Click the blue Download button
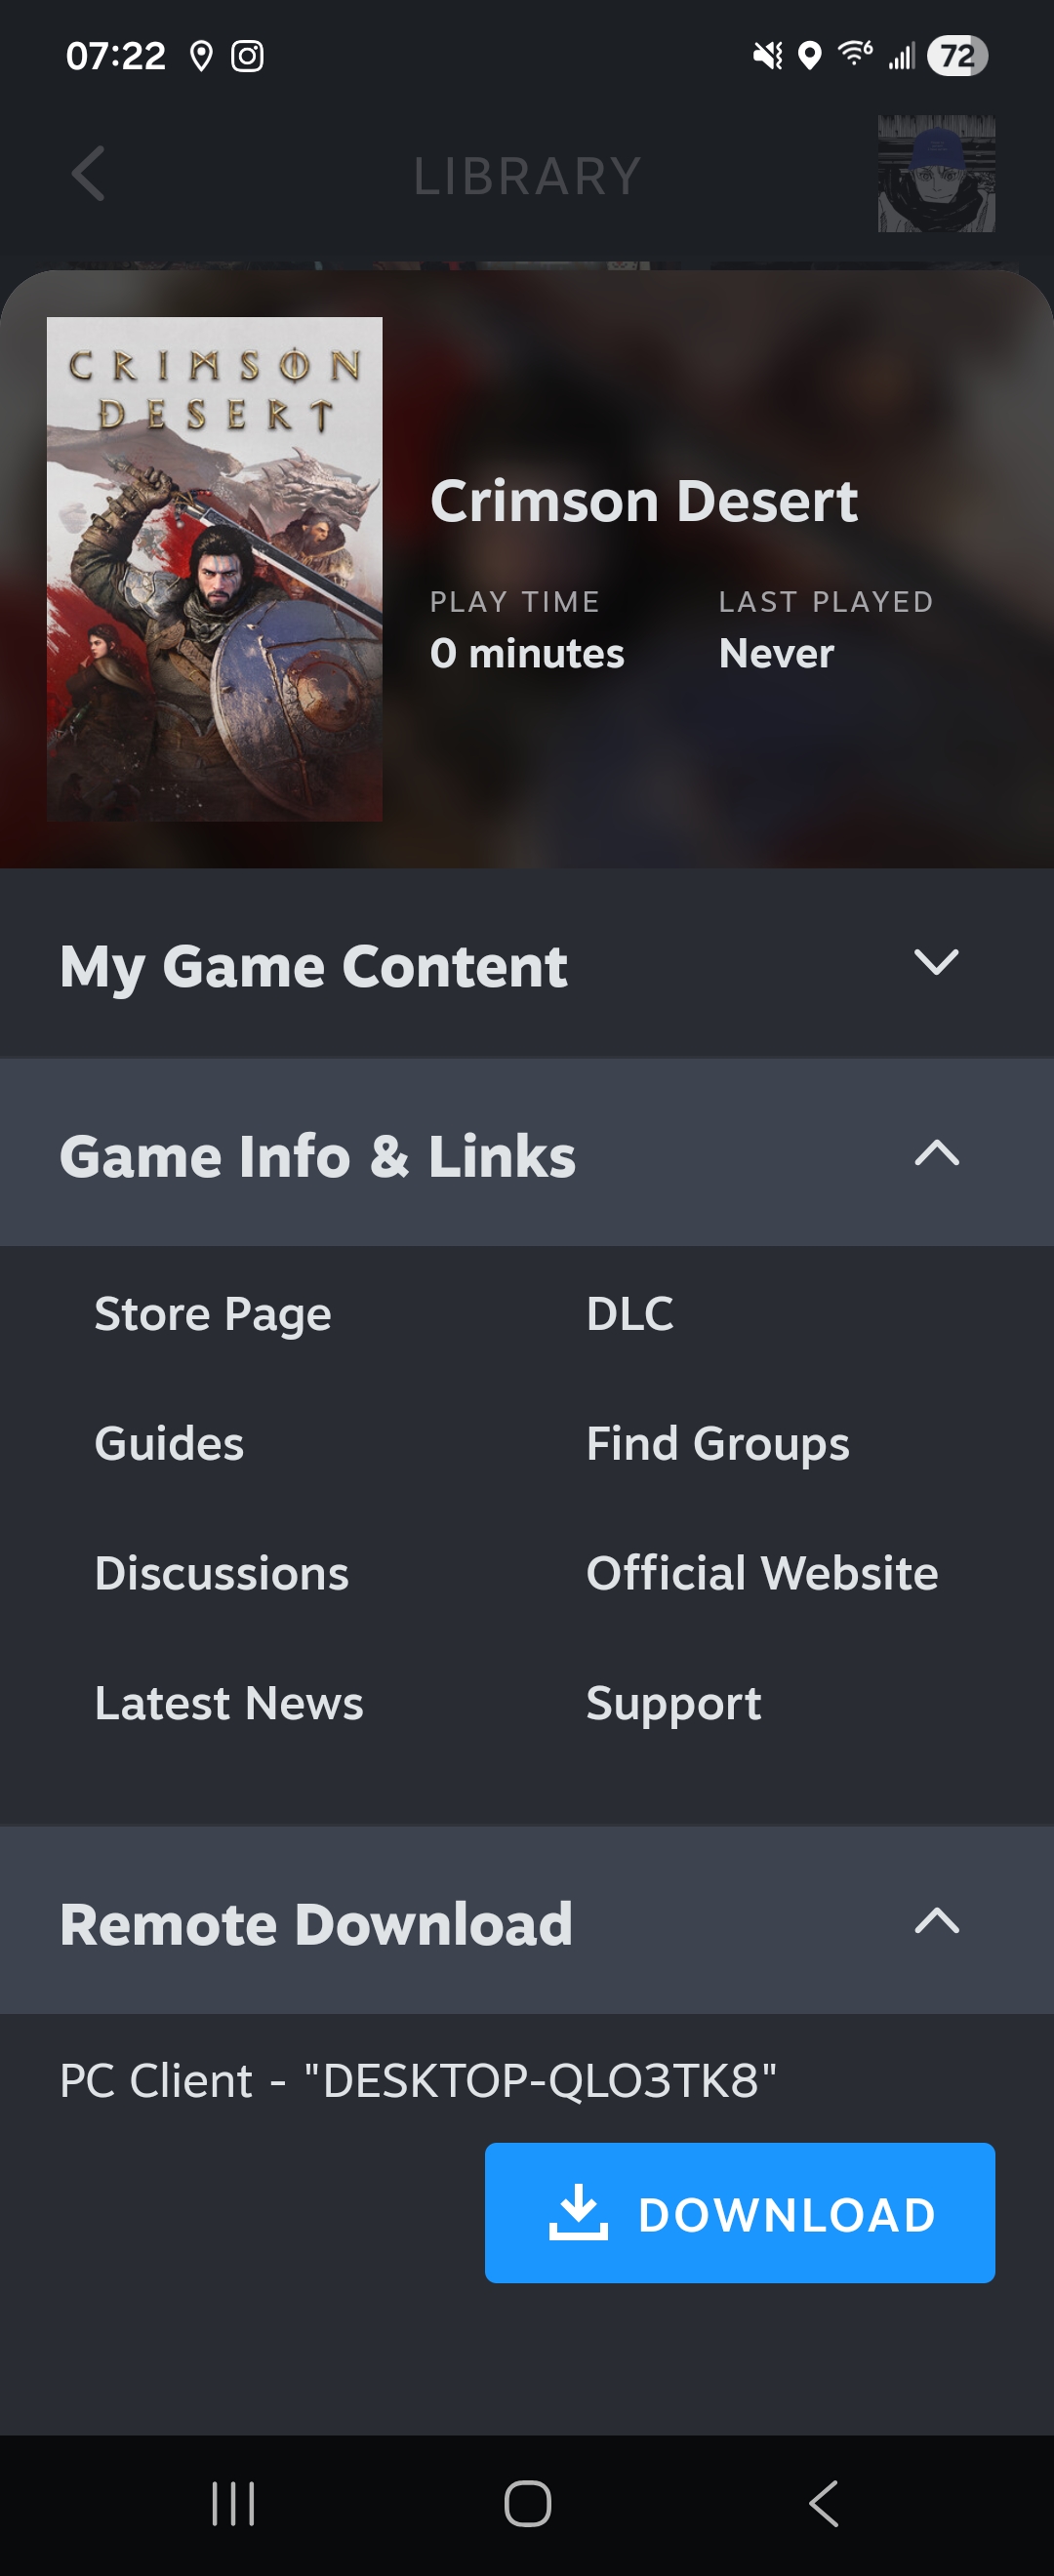This screenshot has width=1054, height=2576. [x=740, y=2213]
